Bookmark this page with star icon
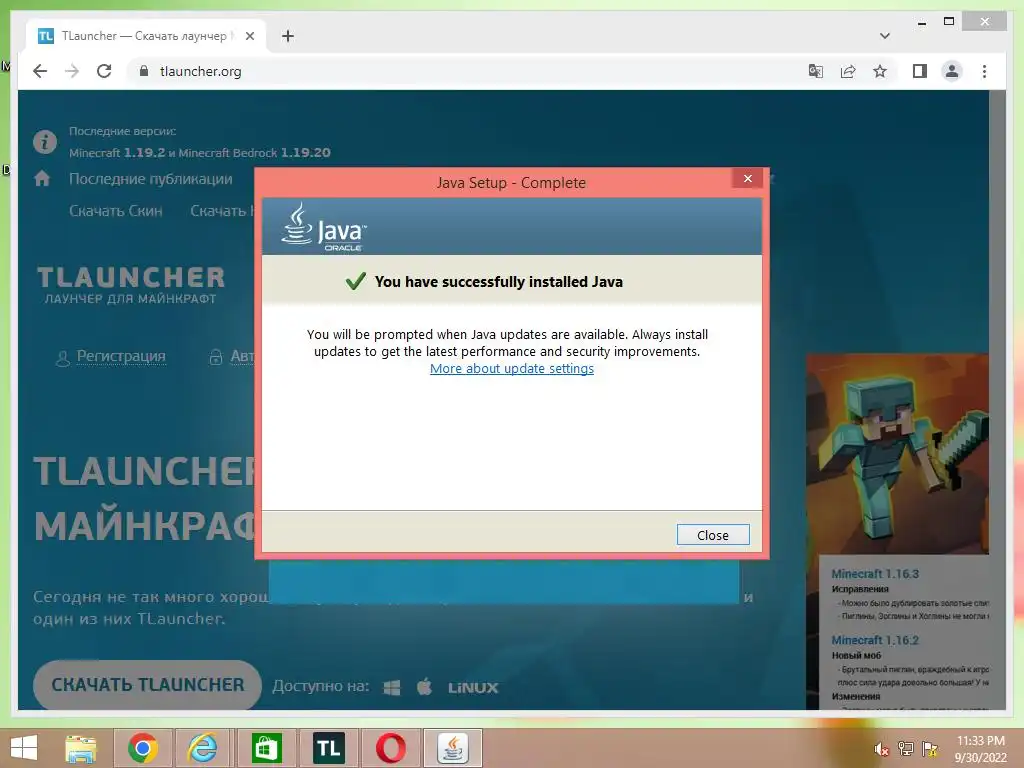This screenshot has height=768, width=1024. (x=880, y=71)
